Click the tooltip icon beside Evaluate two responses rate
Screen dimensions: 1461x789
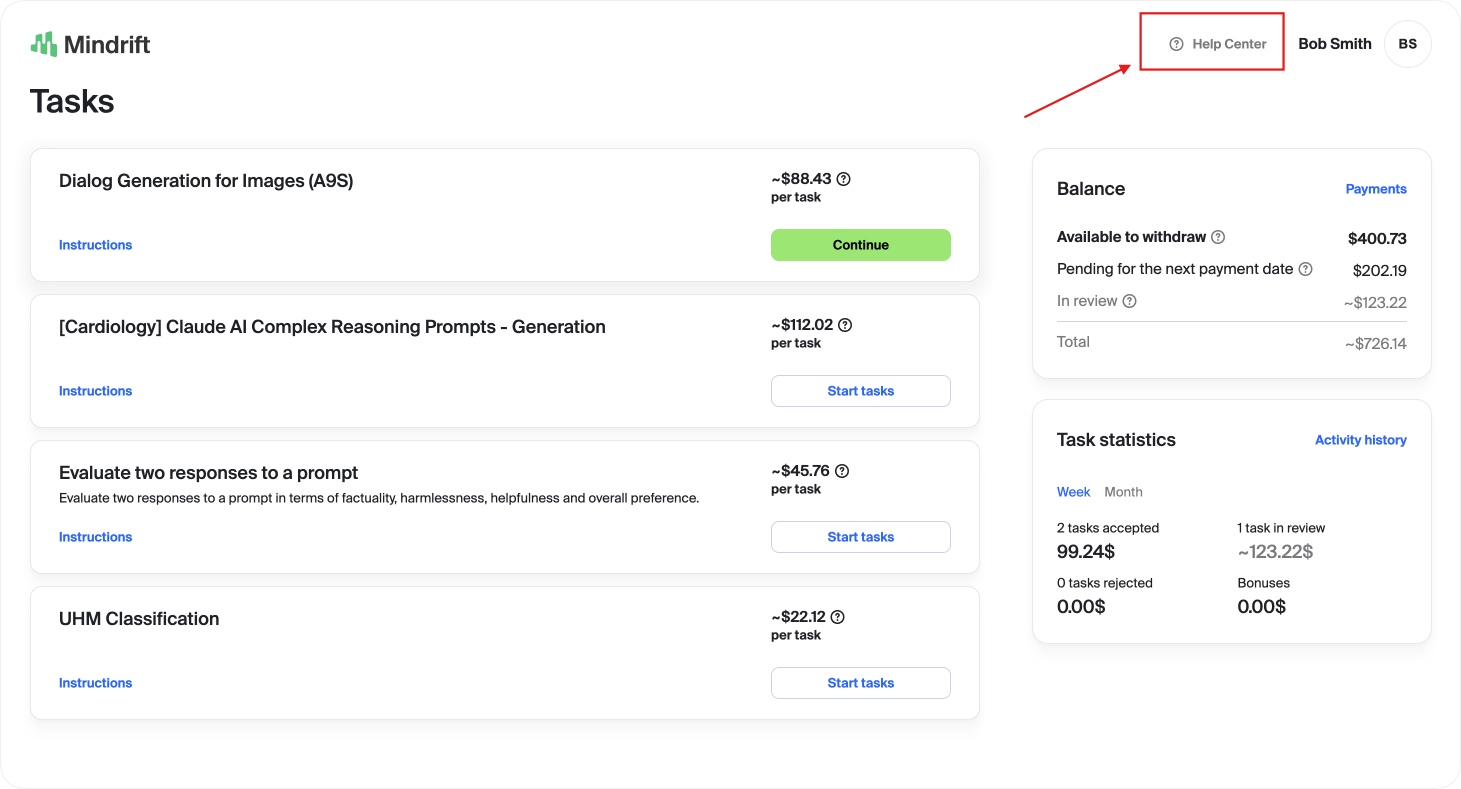pos(841,470)
